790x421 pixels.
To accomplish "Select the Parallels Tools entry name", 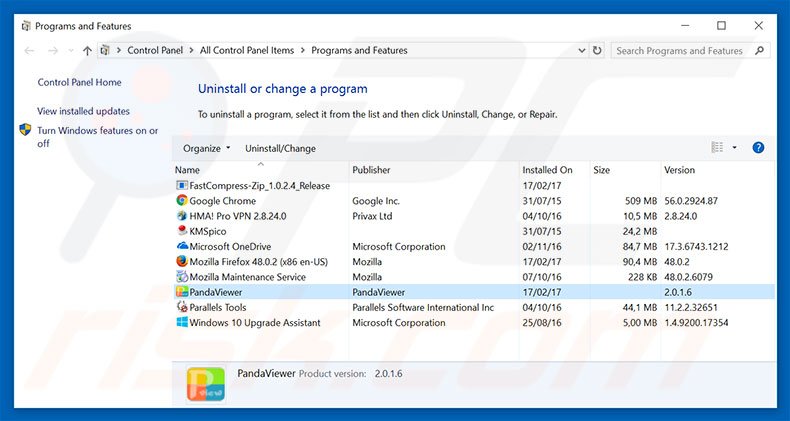I will point(218,307).
